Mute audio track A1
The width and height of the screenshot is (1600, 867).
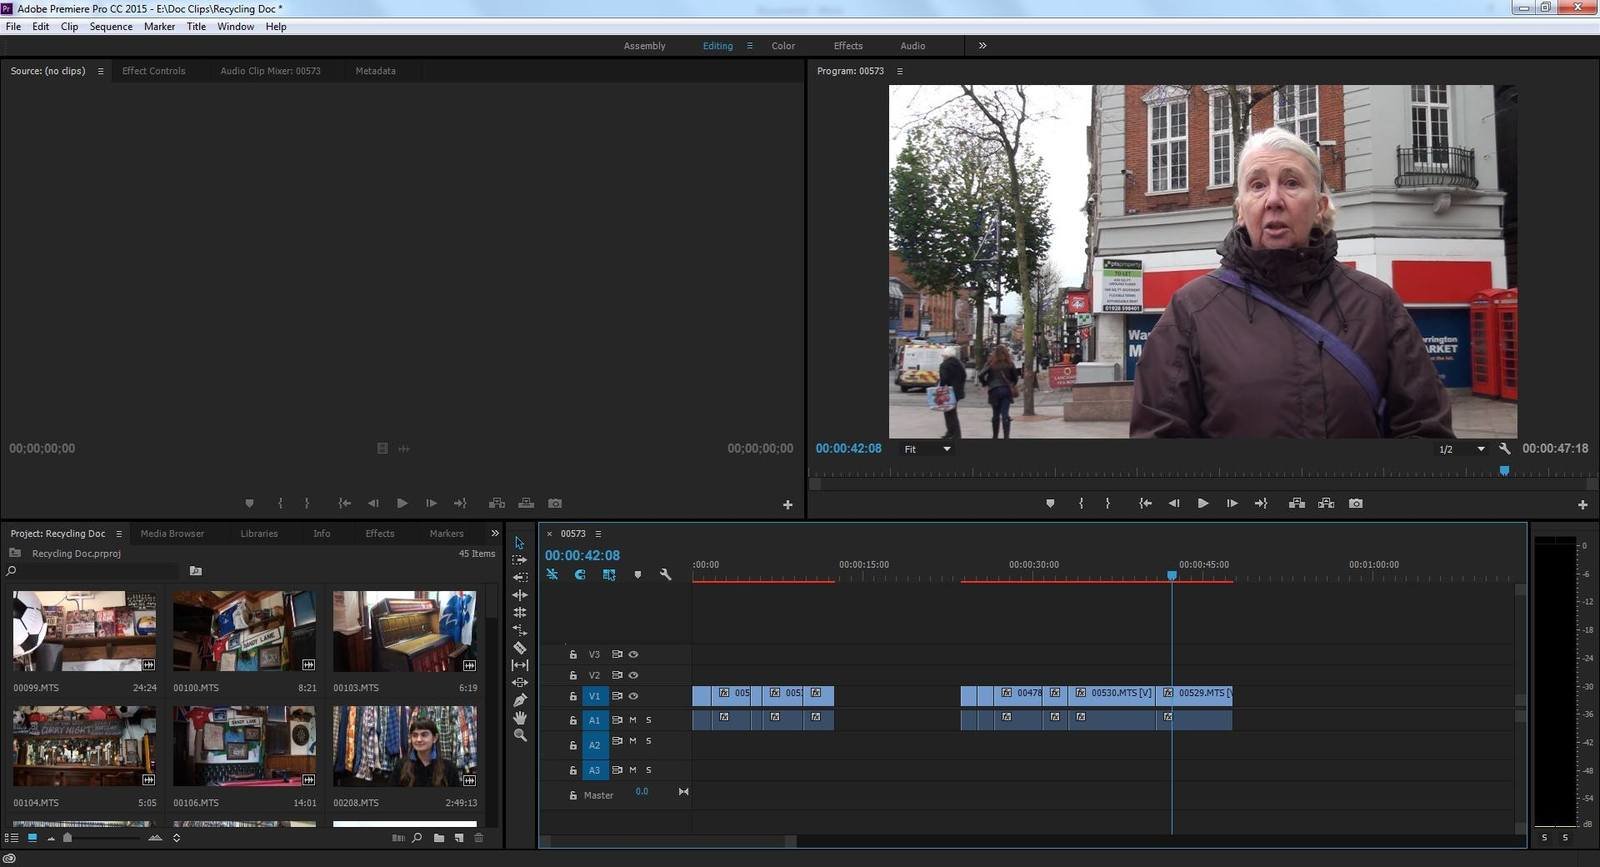pos(633,720)
